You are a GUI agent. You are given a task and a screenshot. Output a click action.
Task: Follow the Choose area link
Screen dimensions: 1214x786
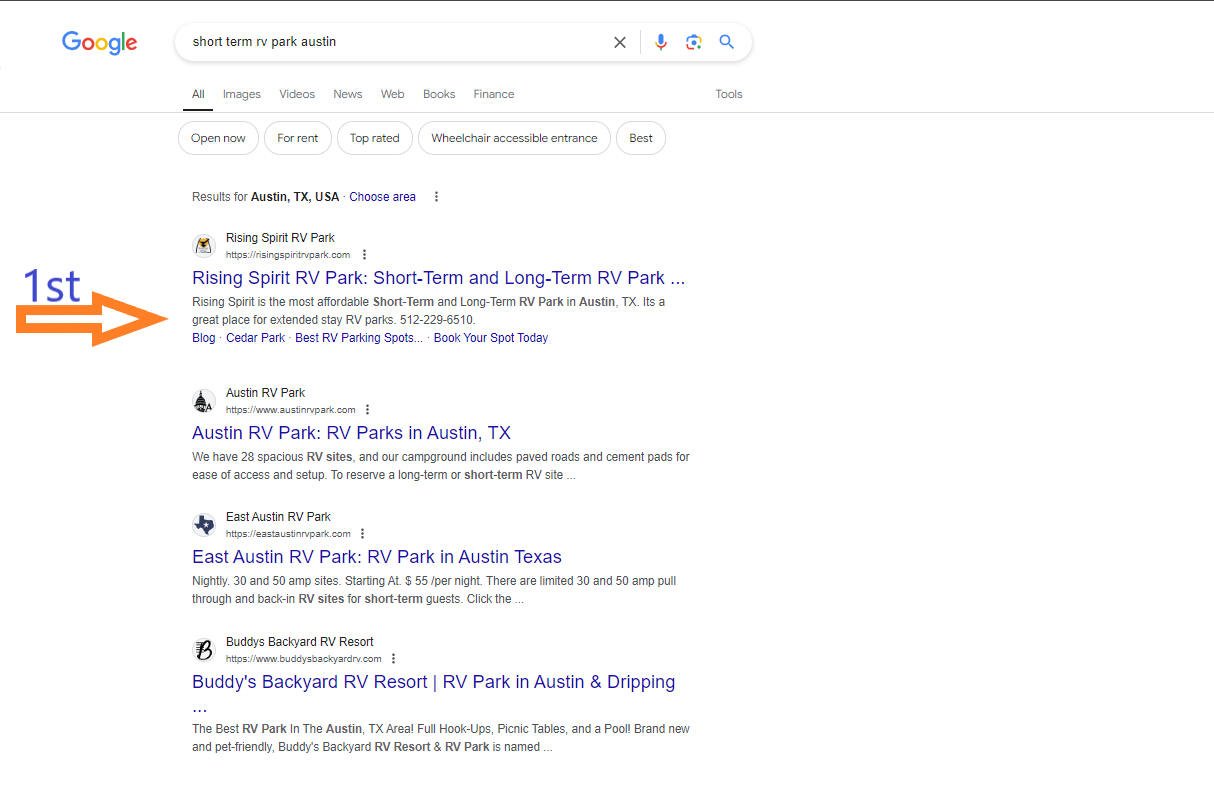[x=382, y=197]
